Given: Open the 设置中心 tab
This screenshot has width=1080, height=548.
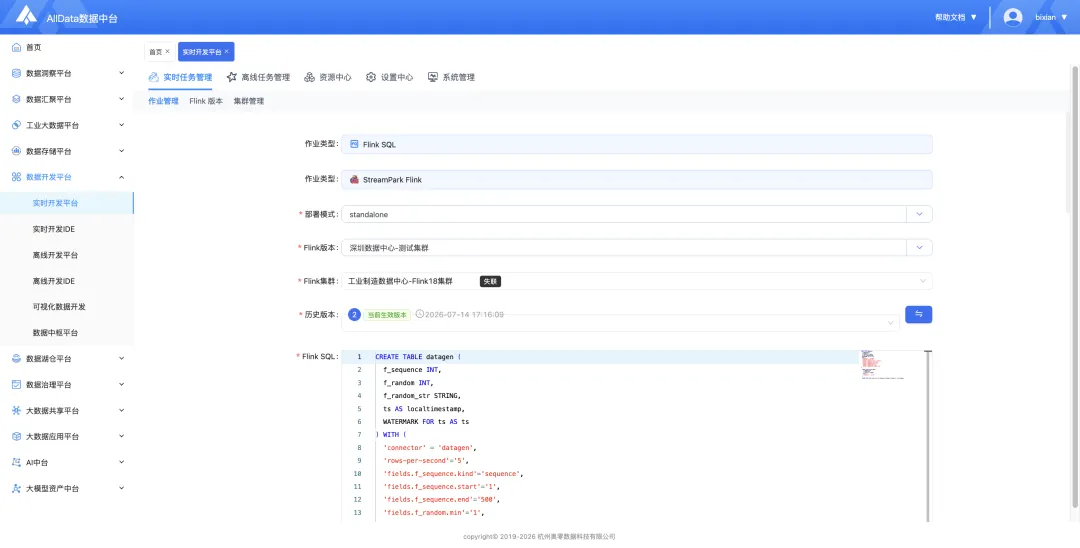Looking at the screenshot, I should (389, 77).
